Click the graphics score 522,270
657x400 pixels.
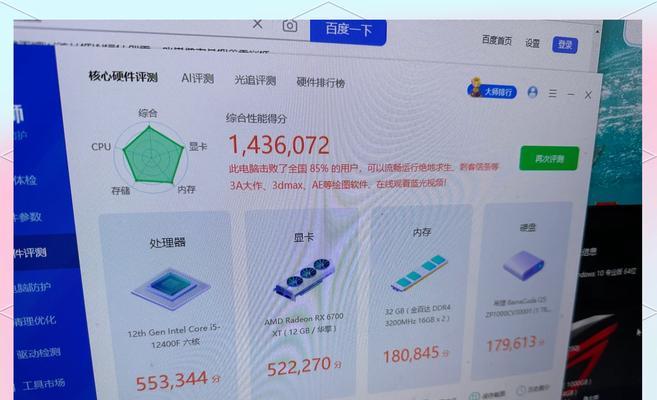tap(299, 366)
